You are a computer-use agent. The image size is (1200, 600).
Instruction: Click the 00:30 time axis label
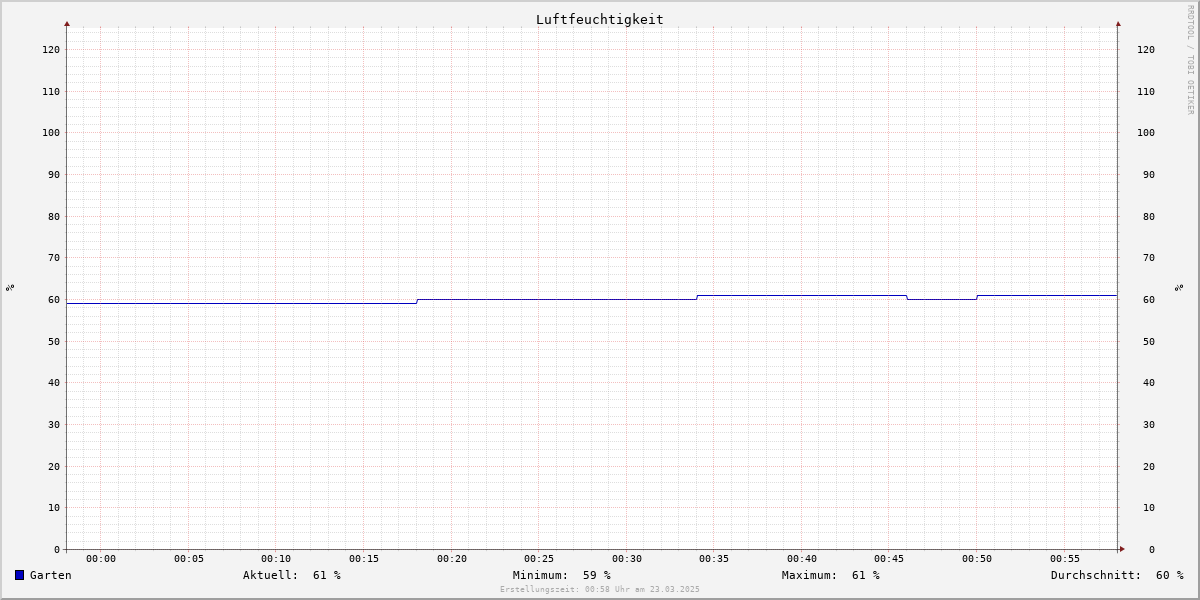[627, 558]
